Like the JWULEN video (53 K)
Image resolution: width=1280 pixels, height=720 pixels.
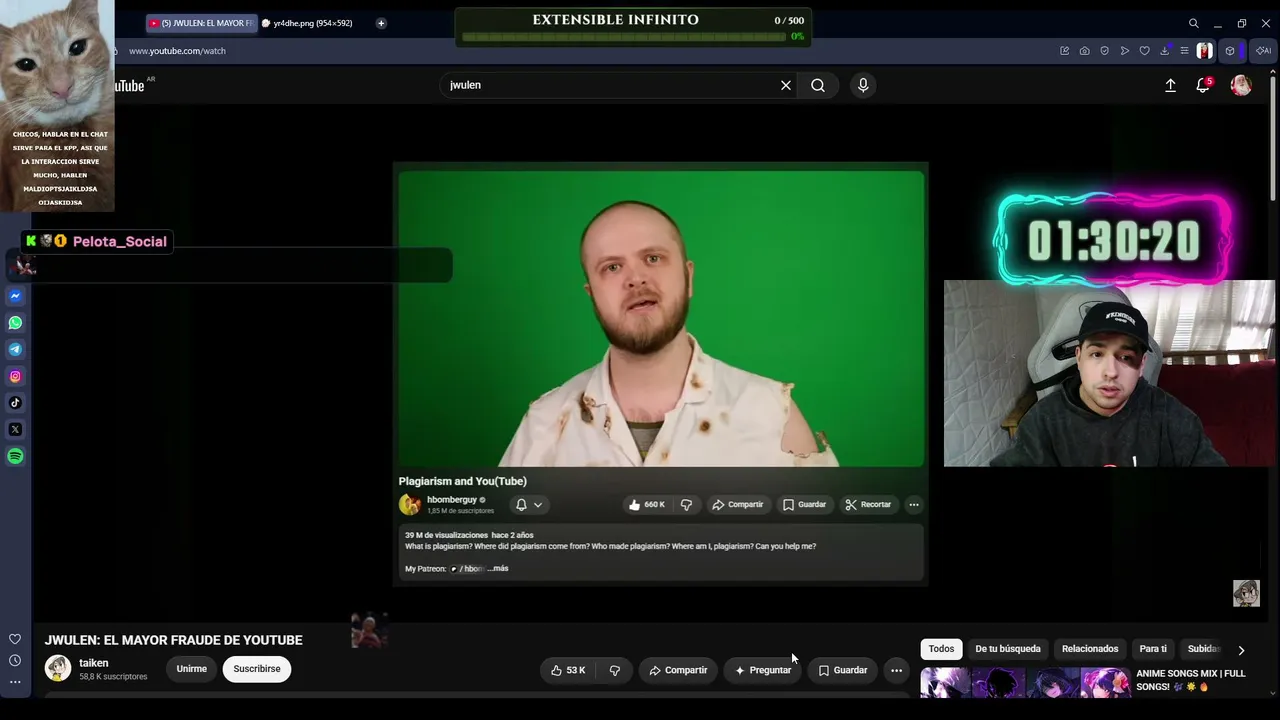568,670
